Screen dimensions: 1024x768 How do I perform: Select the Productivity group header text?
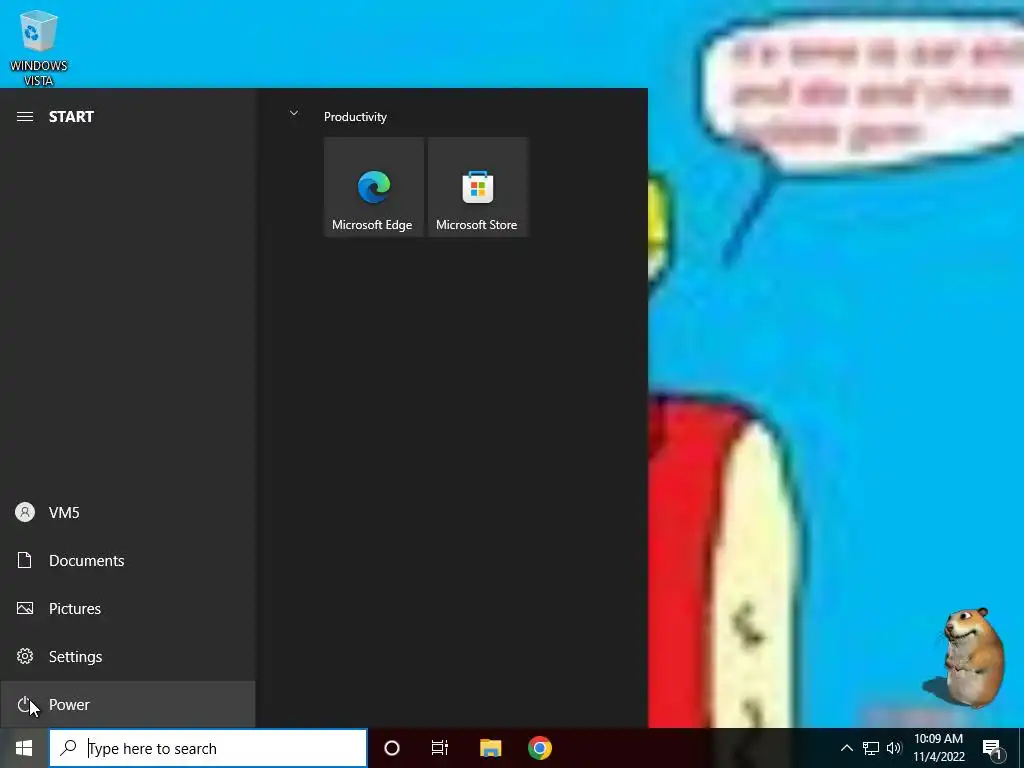coord(355,117)
